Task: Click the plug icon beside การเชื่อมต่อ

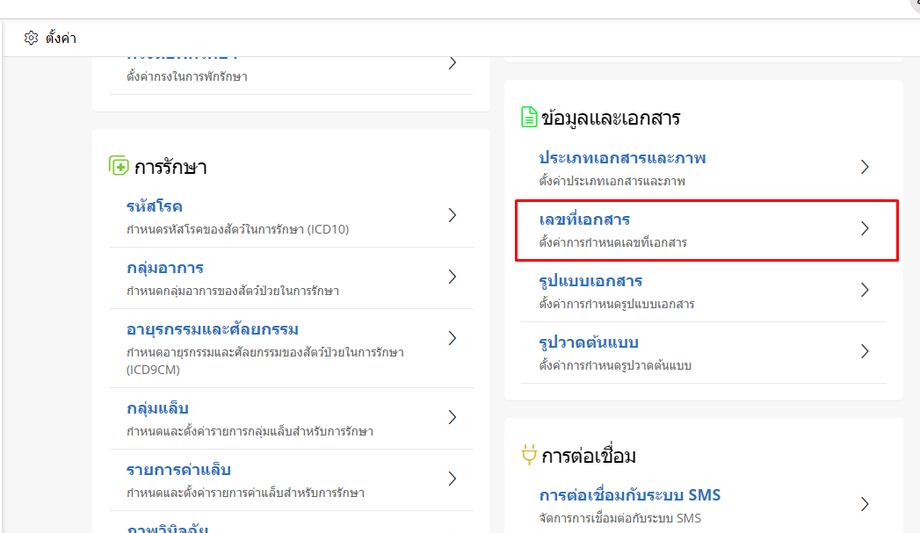Action: coord(529,456)
